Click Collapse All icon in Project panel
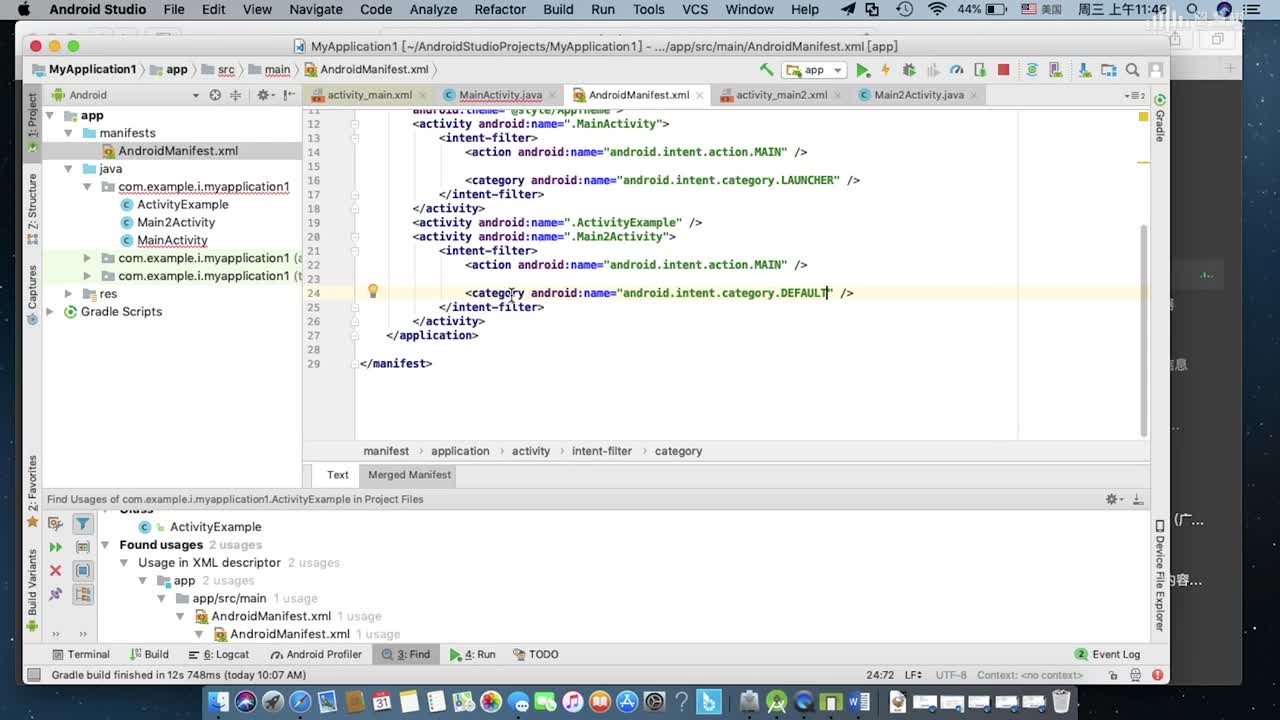This screenshot has width=1280, height=720. tap(236, 95)
